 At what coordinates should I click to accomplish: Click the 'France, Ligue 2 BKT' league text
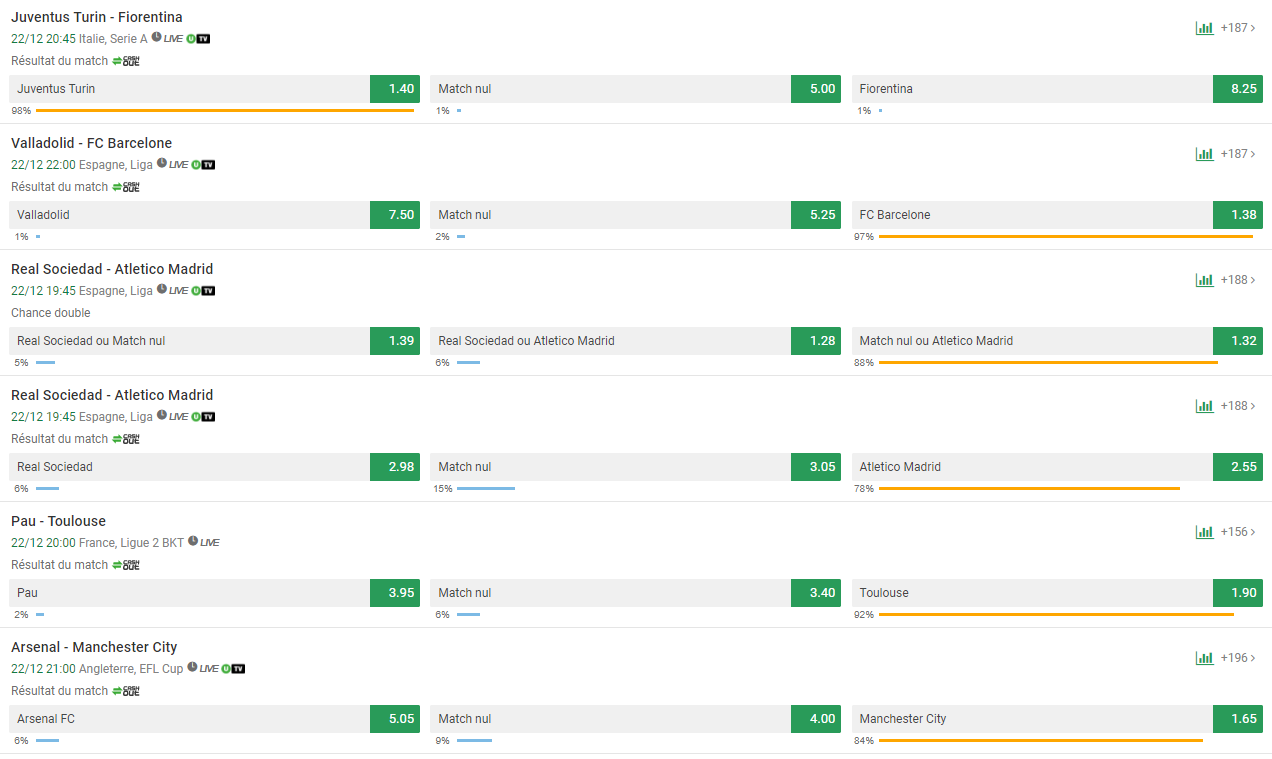pos(131,543)
